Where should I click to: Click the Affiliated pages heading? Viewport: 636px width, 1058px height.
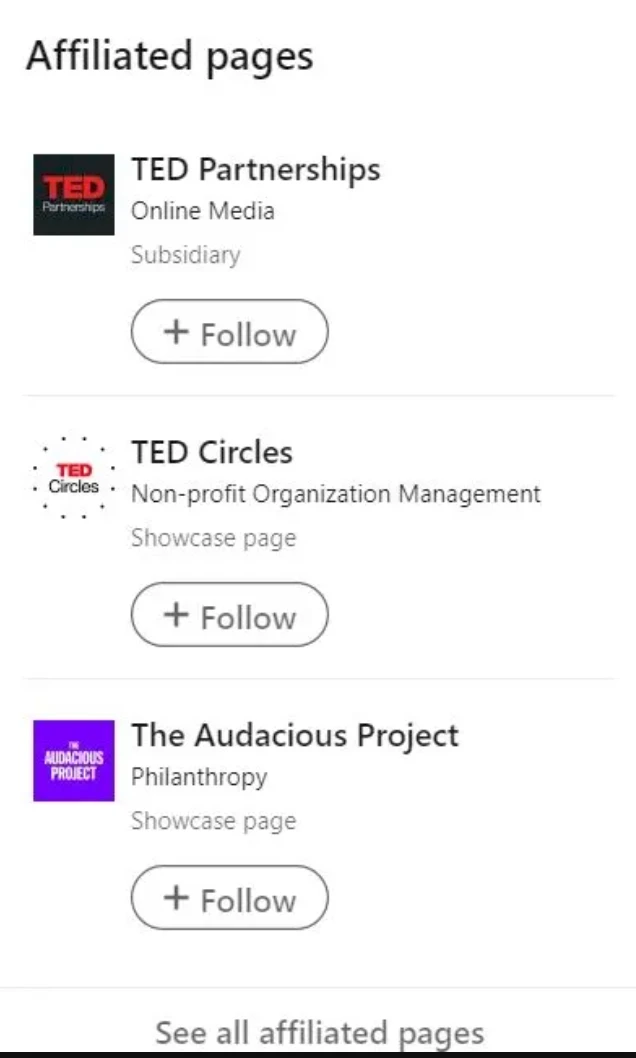(x=170, y=56)
